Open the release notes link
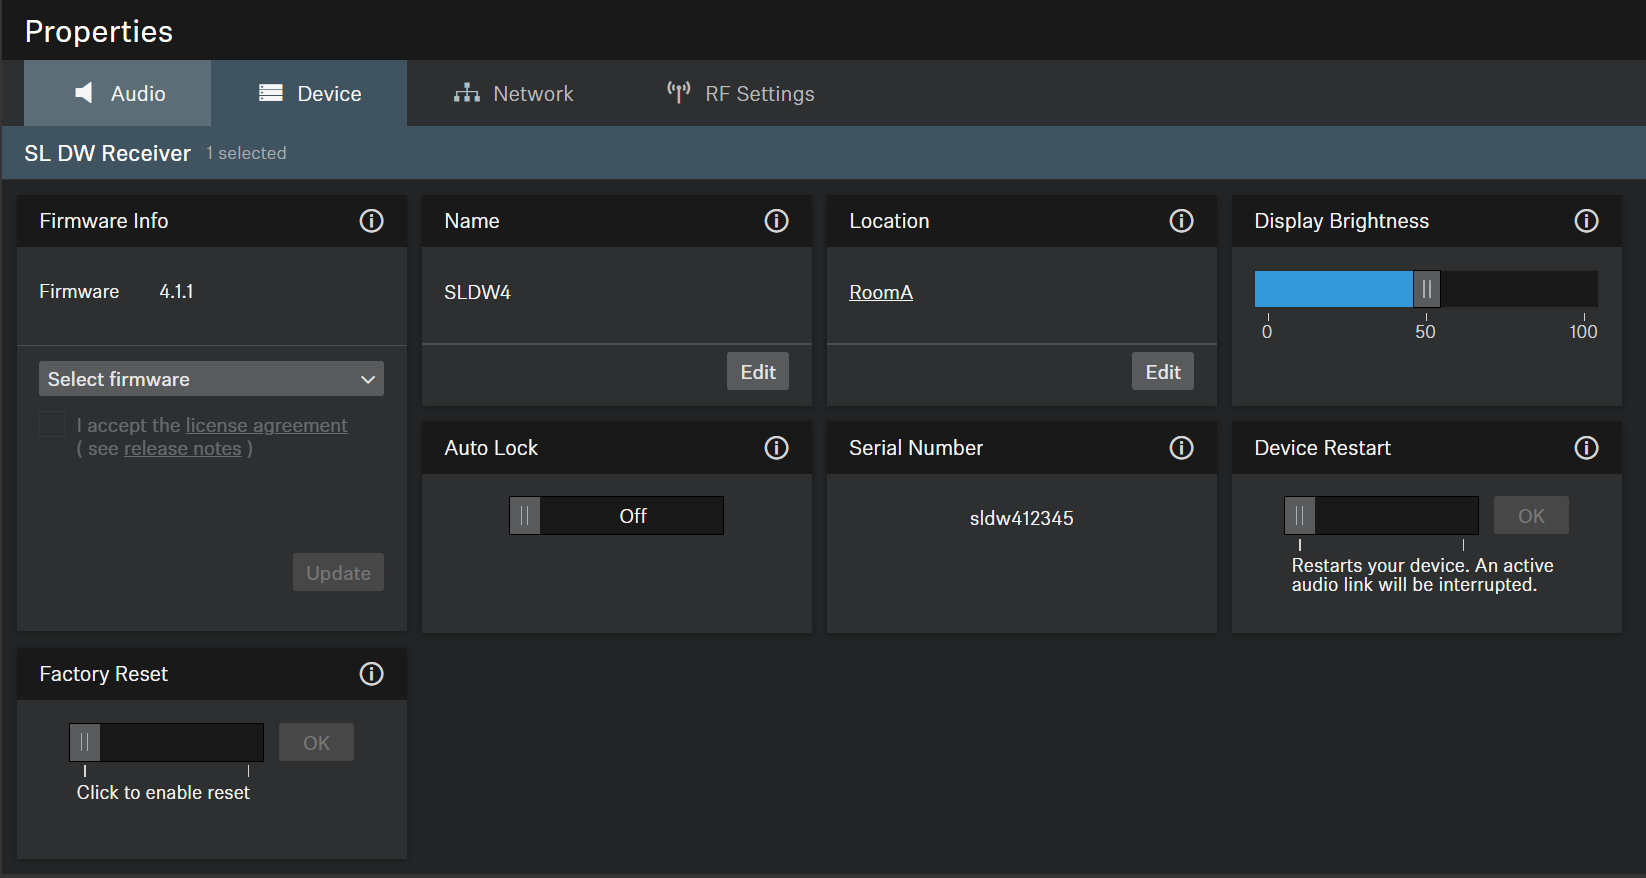This screenshot has height=878, width=1646. (182, 449)
